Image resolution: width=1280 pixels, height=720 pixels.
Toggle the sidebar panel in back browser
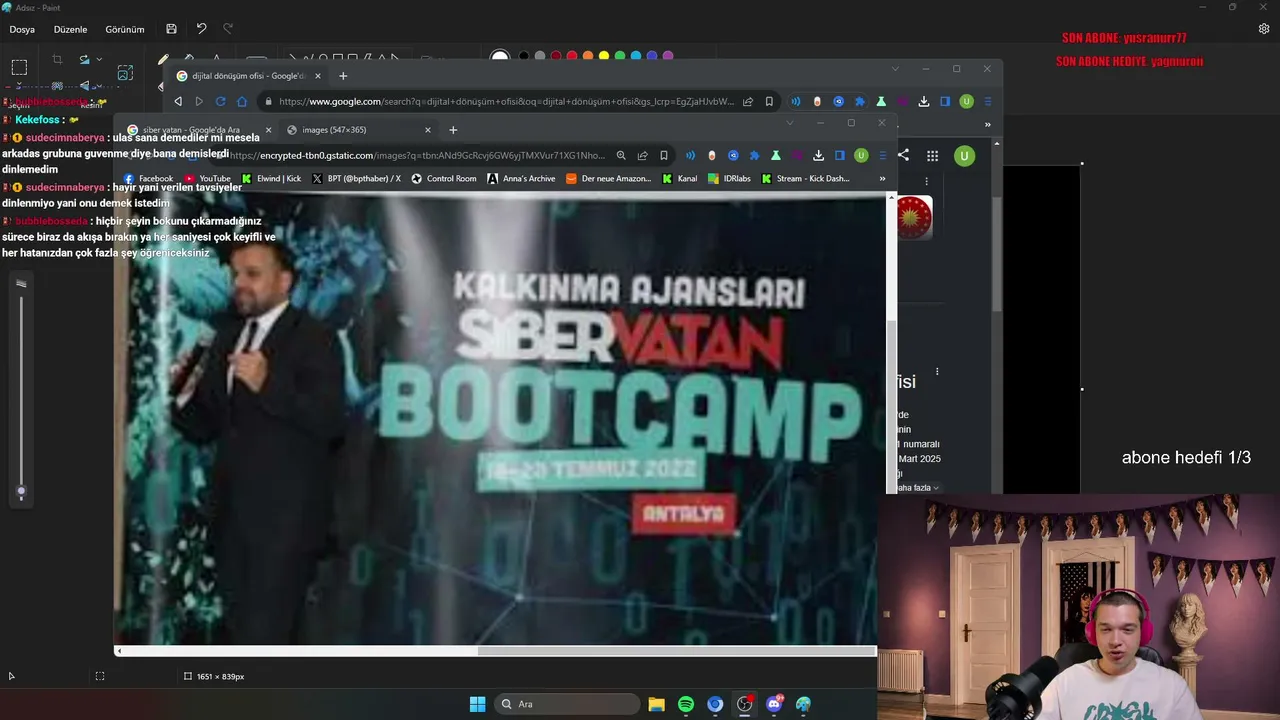(x=945, y=101)
